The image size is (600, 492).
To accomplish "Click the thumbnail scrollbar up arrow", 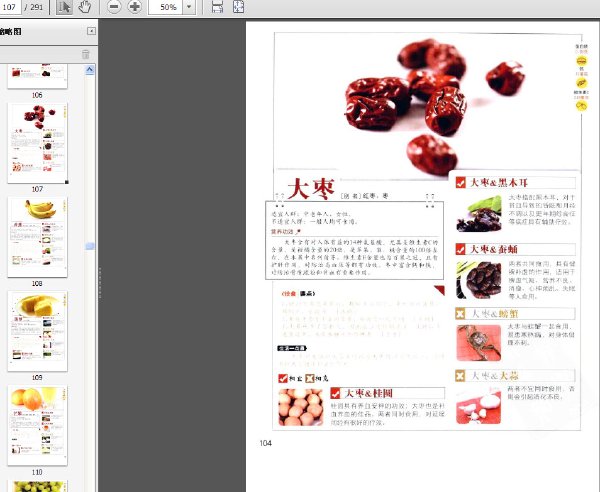I will [x=90, y=70].
